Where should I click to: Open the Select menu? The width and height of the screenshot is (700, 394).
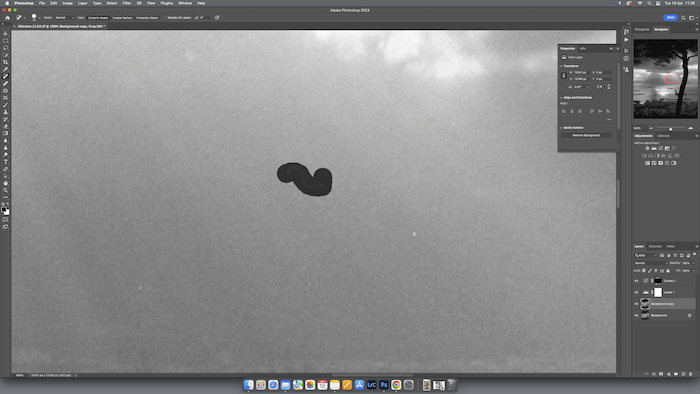(112, 3)
